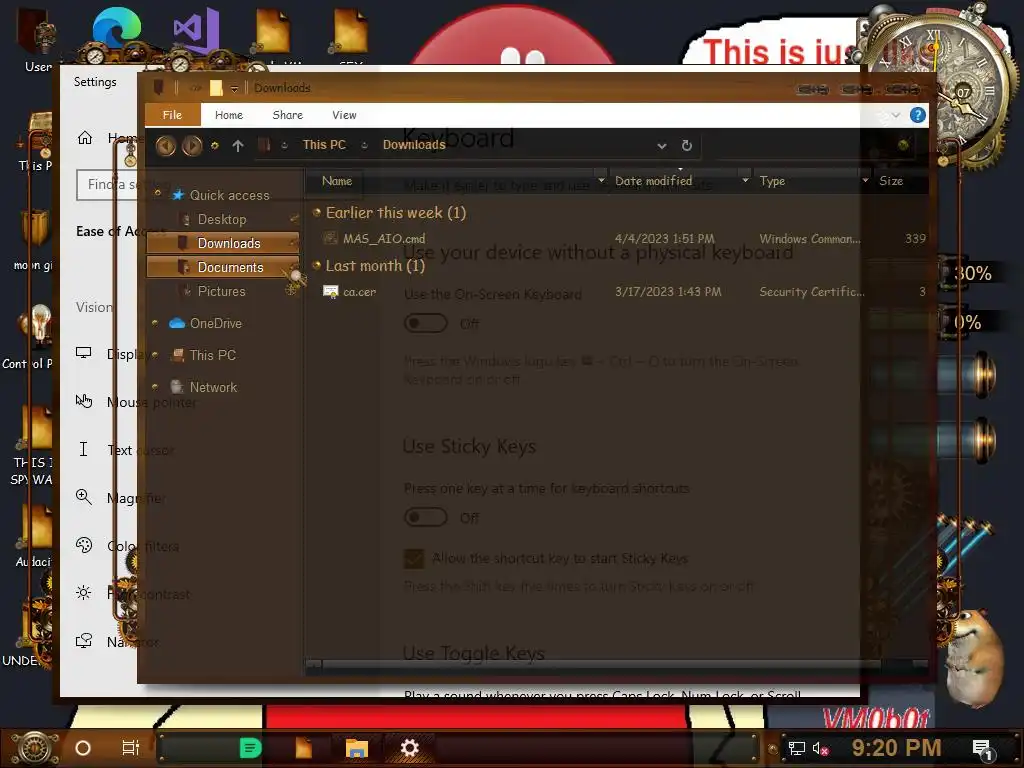The image size is (1024, 768).
Task: Click the folder icon in Explorer title bar
Action: click(216, 88)
